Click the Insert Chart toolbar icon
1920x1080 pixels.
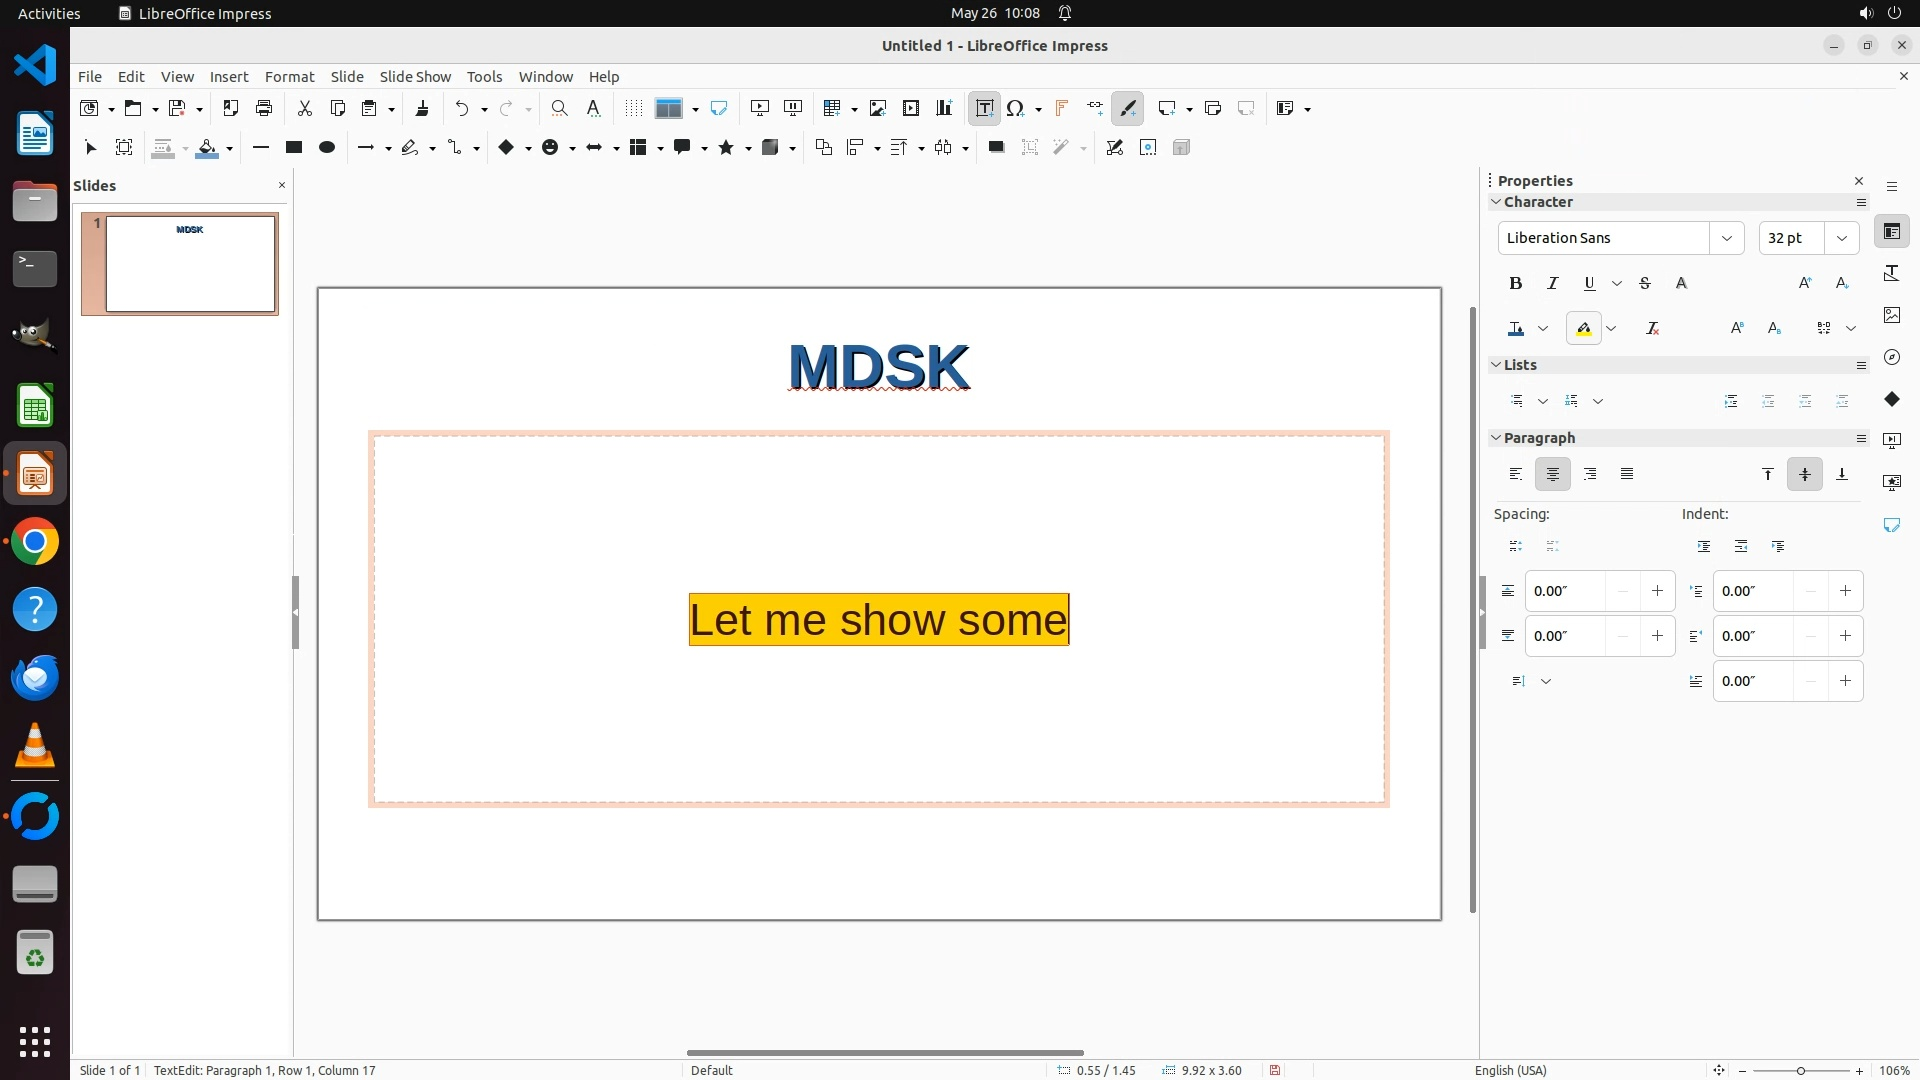[x=944, y=108]
